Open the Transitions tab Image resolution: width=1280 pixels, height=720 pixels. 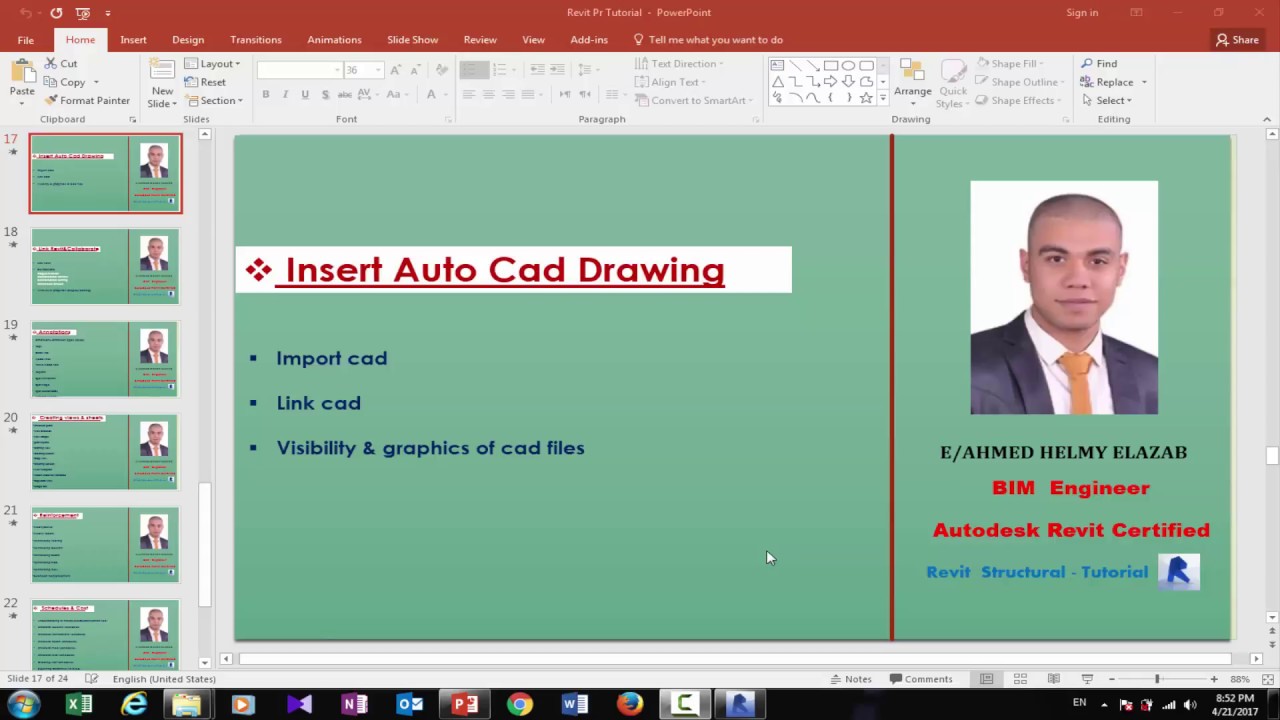coord(256,40)
